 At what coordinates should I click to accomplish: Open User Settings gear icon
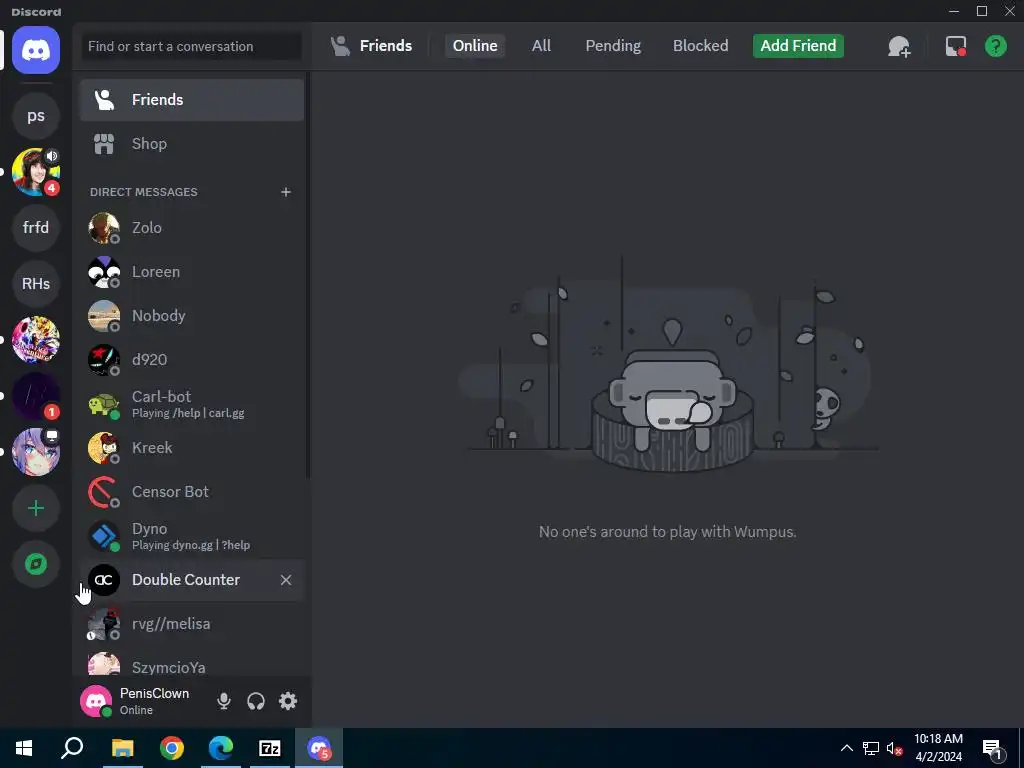288,701
